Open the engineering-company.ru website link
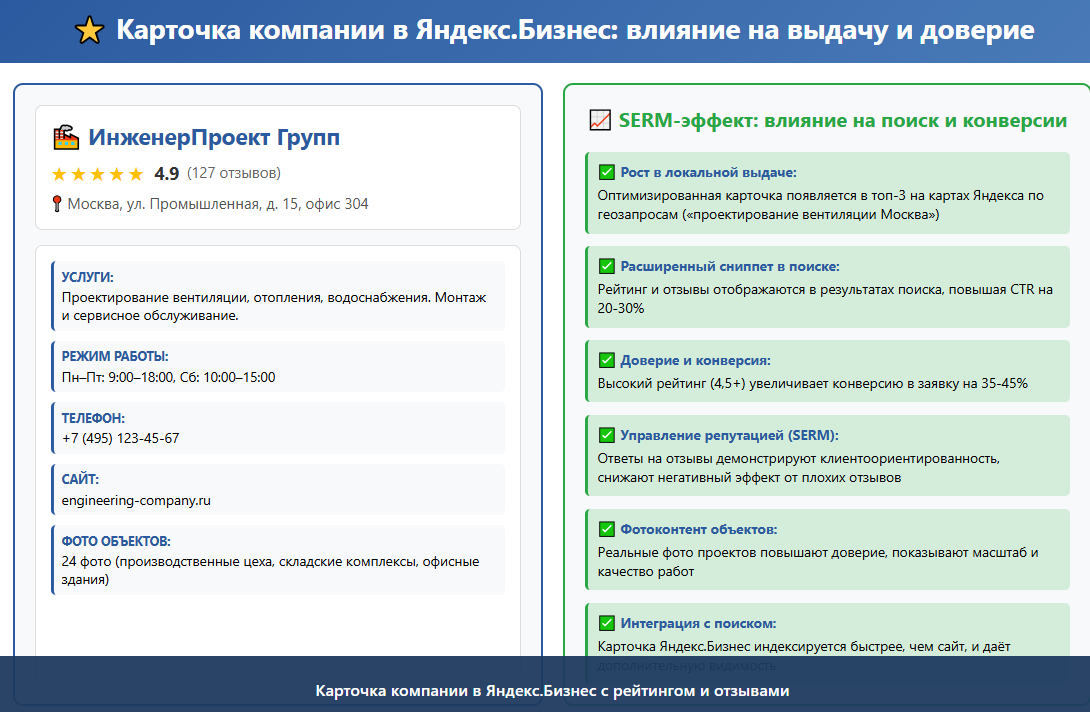The image size is (1090, 712). [x=136, y=500]
